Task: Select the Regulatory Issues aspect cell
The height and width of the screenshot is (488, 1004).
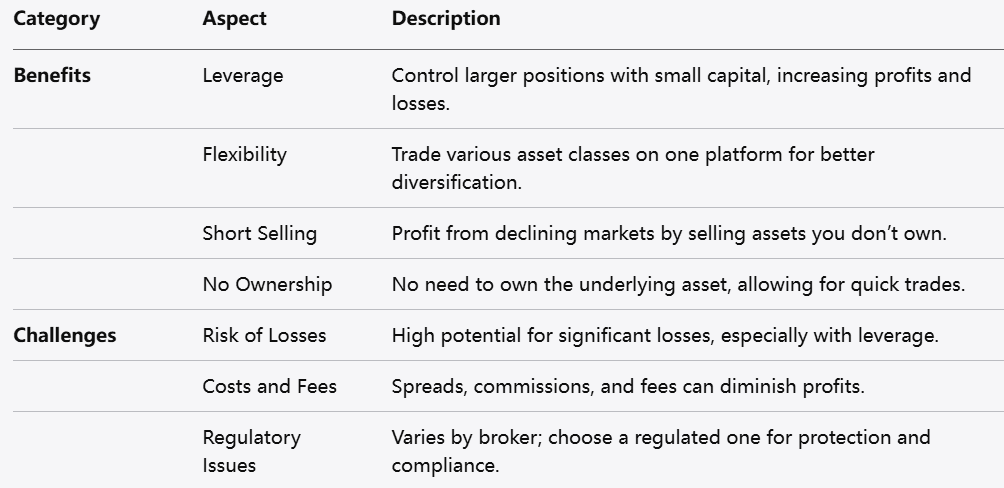Action: 252,450
